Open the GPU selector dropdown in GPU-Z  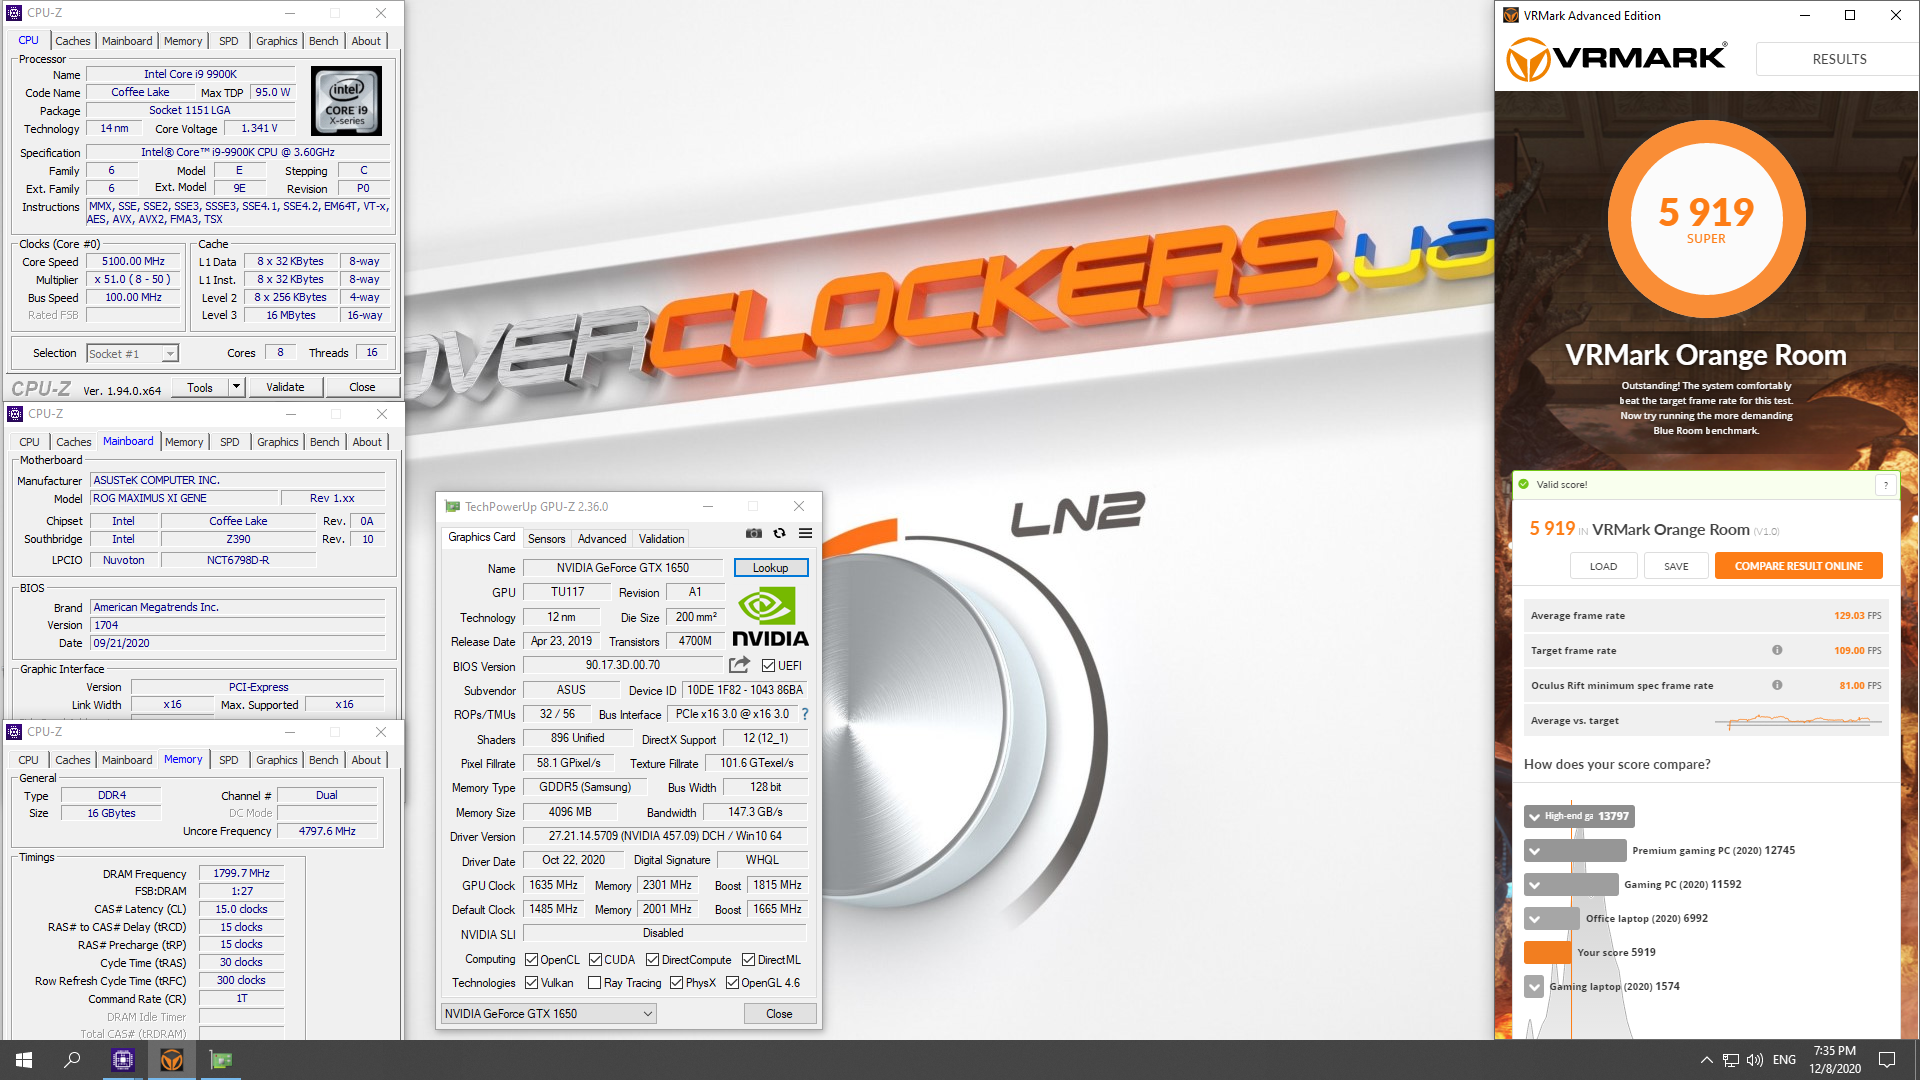click(x=548, y=1014)
